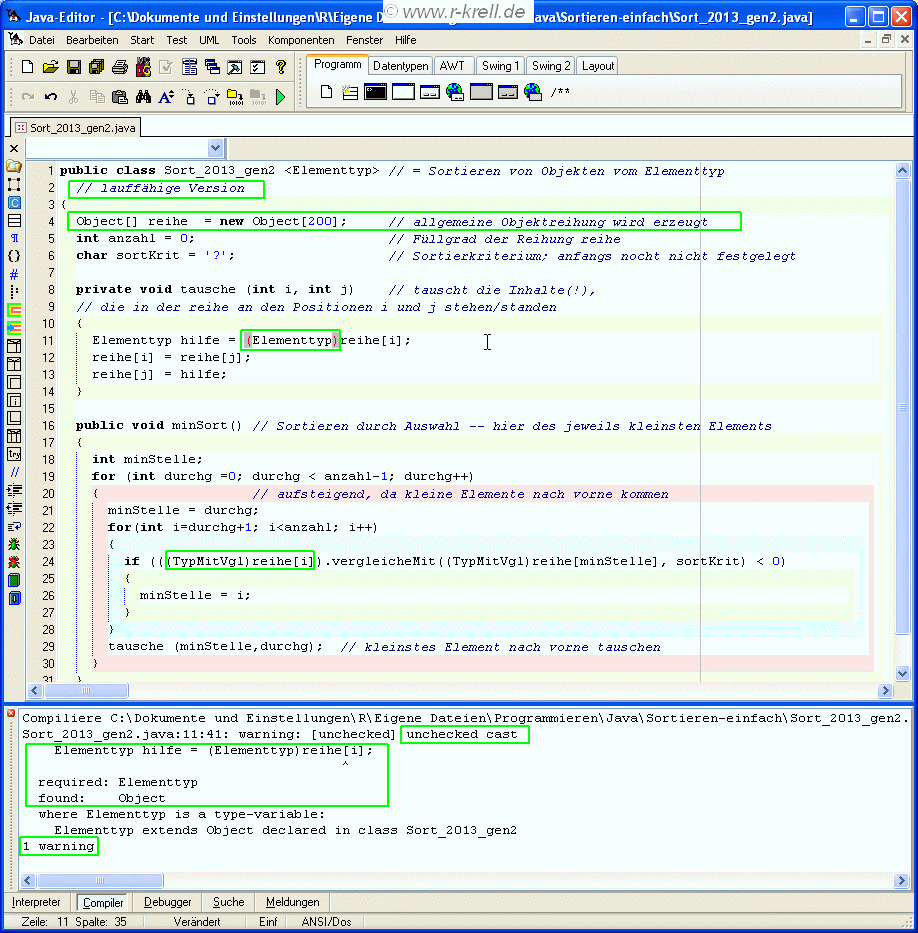Click the '1 warning' text in compiler output

pyautogui.click(x=59, y=846)
